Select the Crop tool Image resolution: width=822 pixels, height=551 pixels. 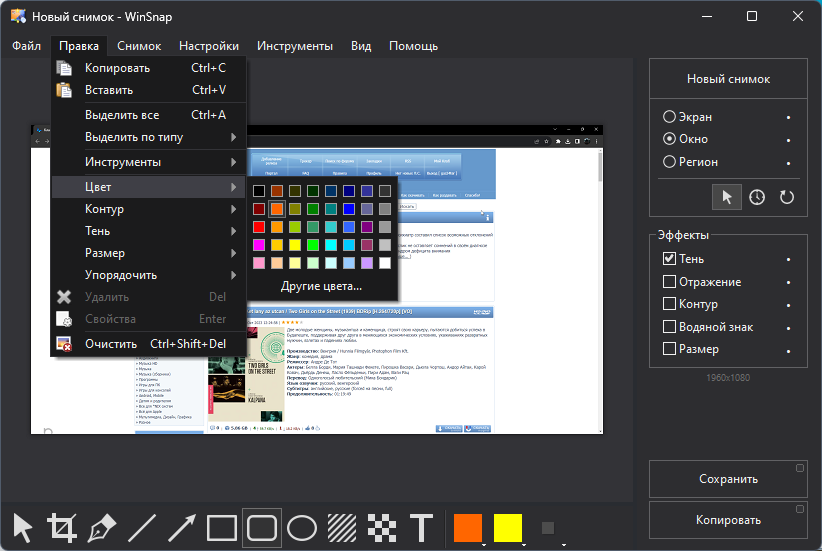click(x=62, y=527)
